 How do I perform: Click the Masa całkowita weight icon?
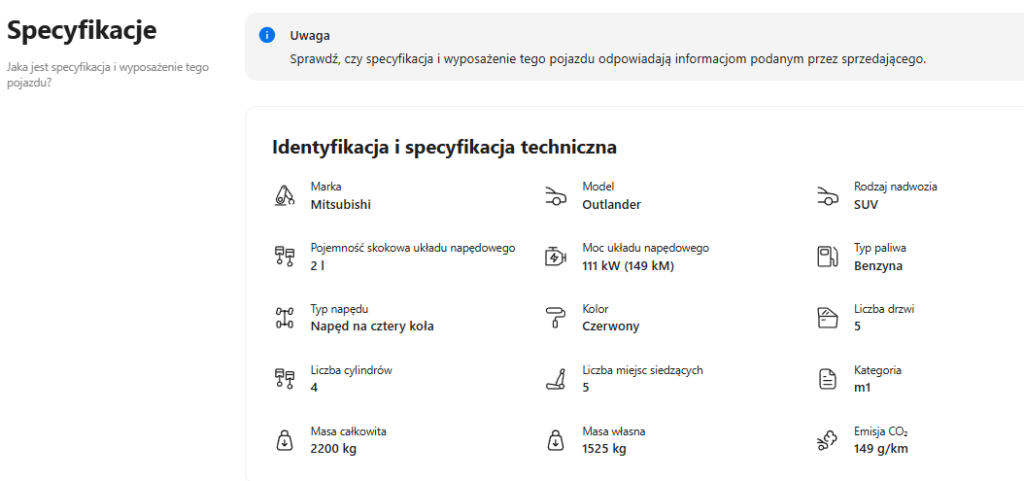(284, 440)
